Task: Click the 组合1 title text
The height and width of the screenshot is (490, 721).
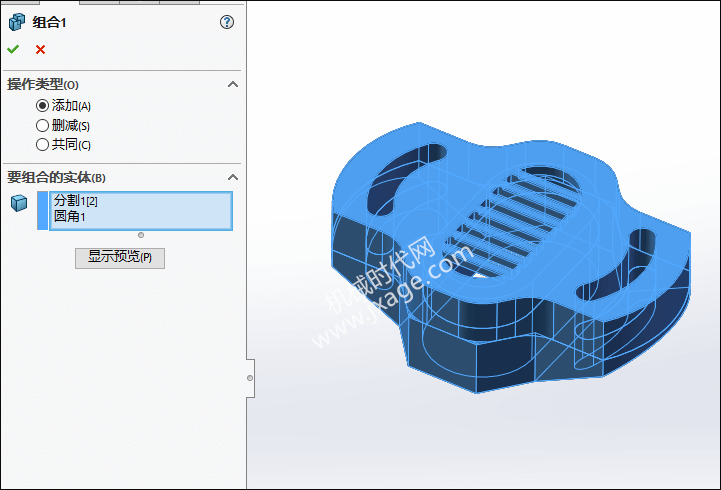Action: 50,22
